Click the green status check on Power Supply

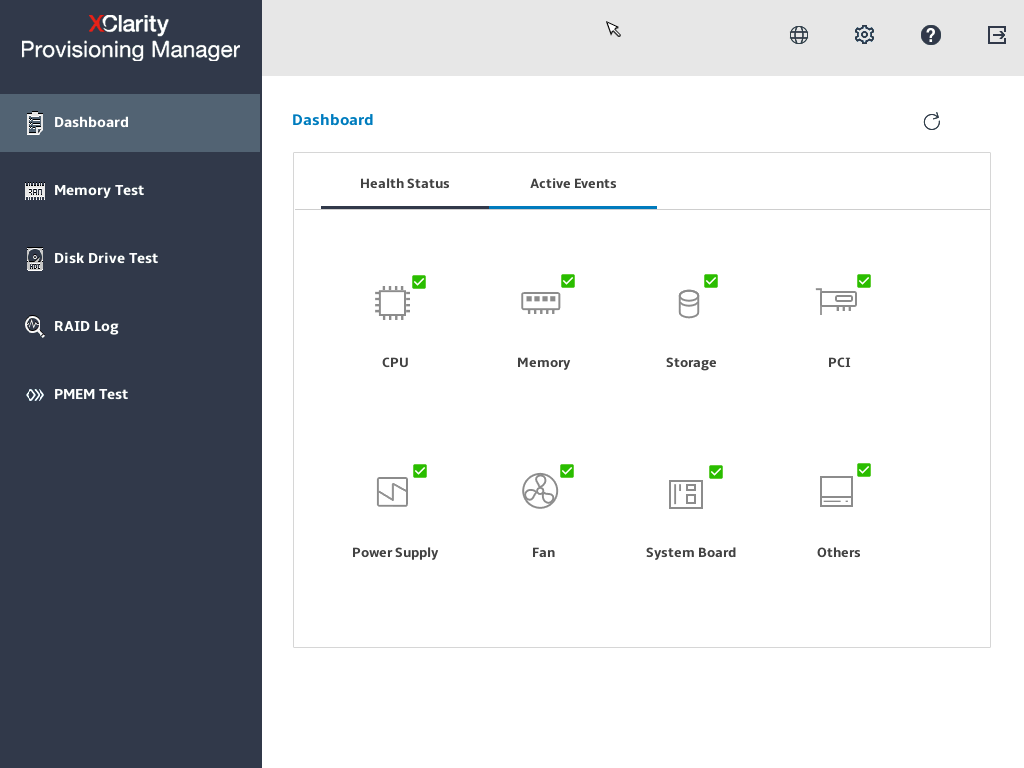[x=420, y=471]
